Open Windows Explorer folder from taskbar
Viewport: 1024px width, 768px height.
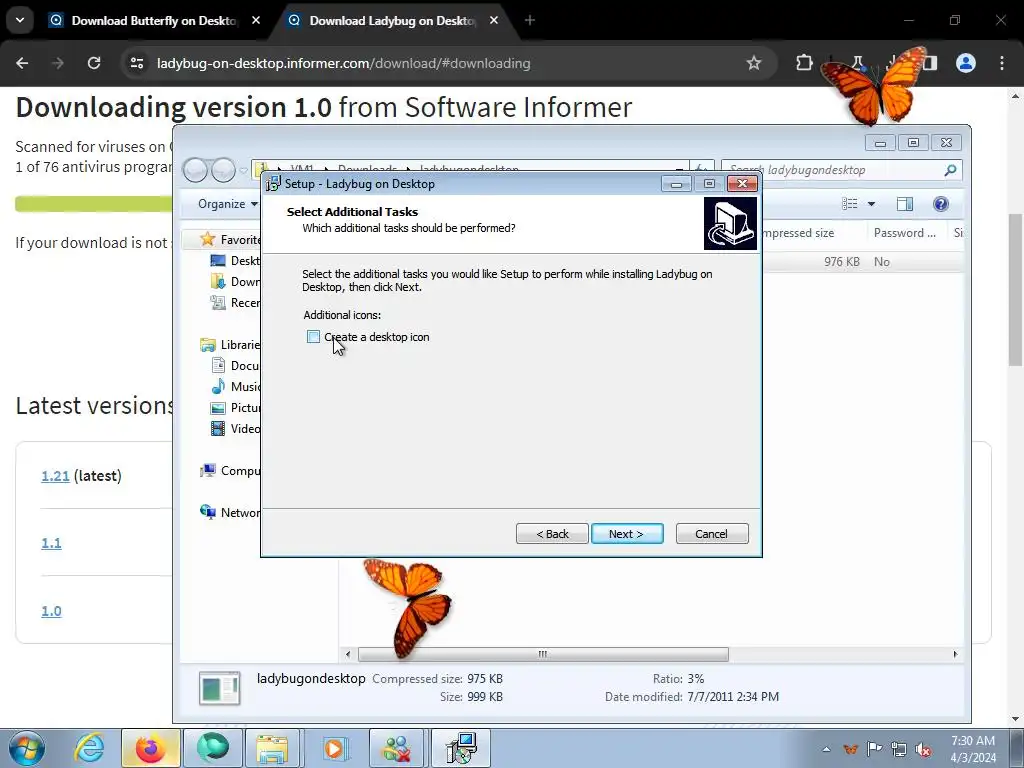pyautogui.click(x=273, y=748)
